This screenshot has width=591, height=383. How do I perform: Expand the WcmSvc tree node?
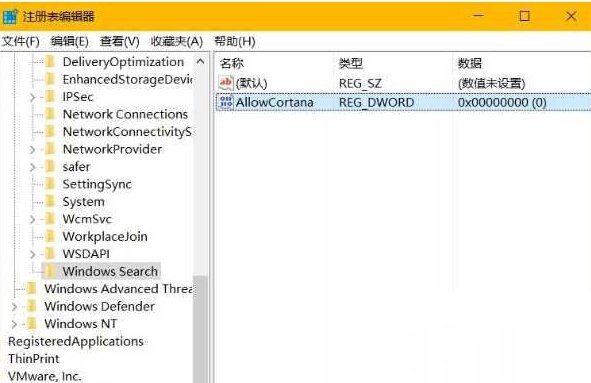pyautogui.click(x=32, y=219)
